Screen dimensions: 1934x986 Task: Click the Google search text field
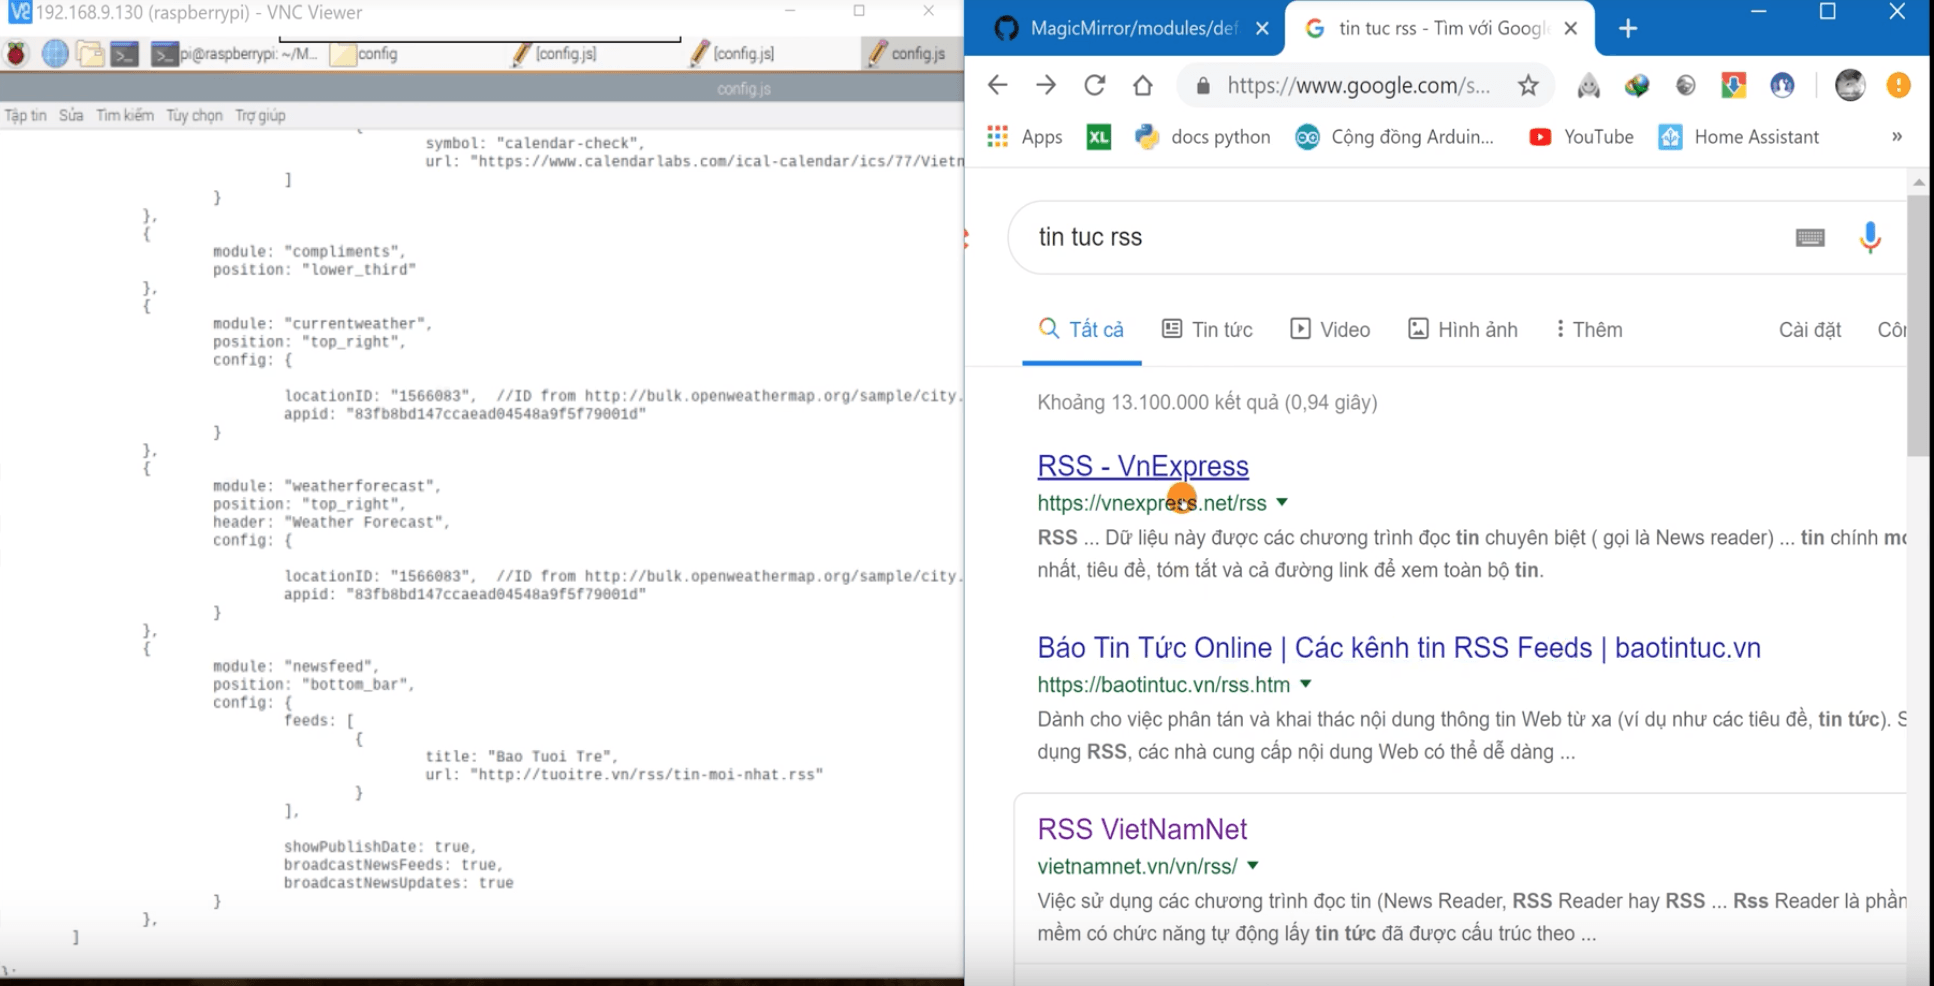(1400, 238)
